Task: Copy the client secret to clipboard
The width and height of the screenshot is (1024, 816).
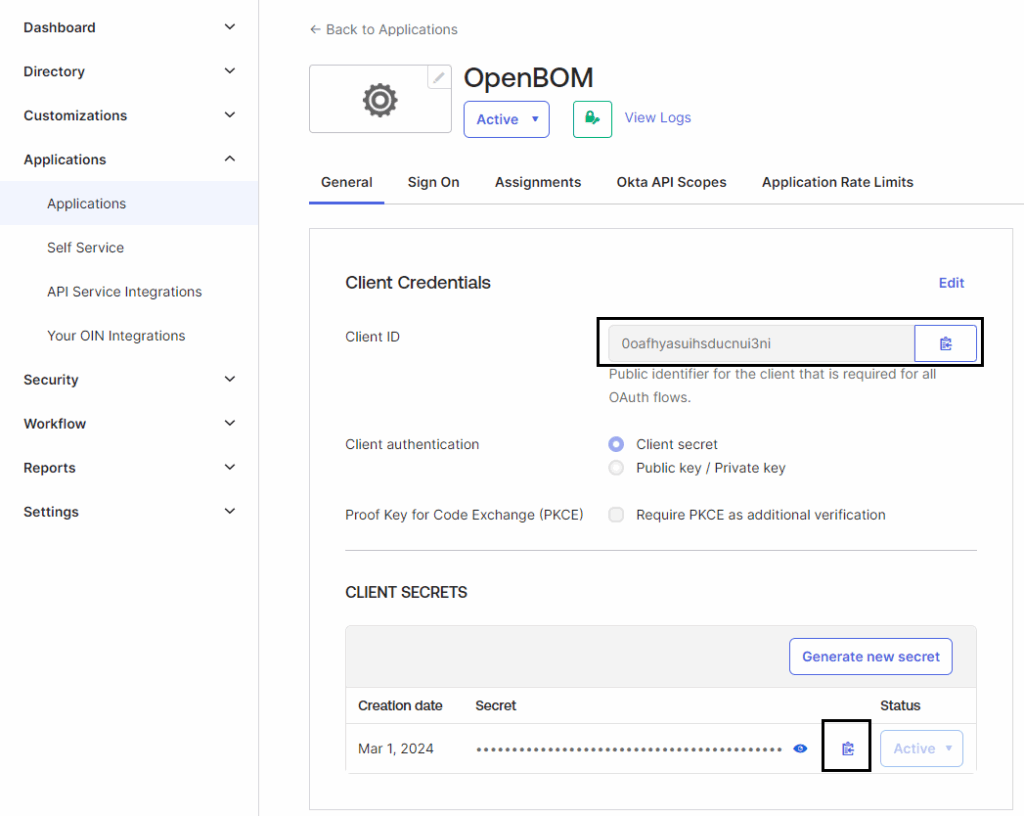Action: pos(848,748)
